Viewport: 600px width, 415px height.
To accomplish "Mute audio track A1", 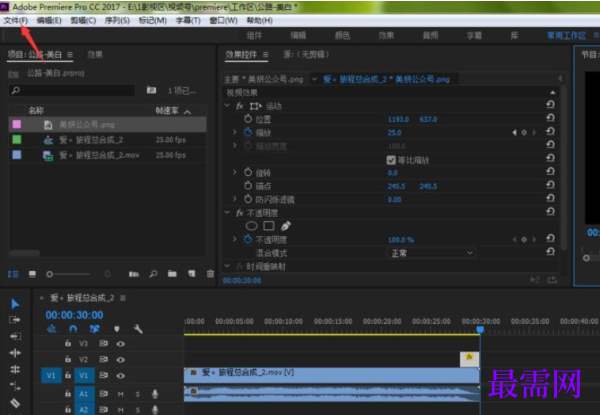I will 121,394.
